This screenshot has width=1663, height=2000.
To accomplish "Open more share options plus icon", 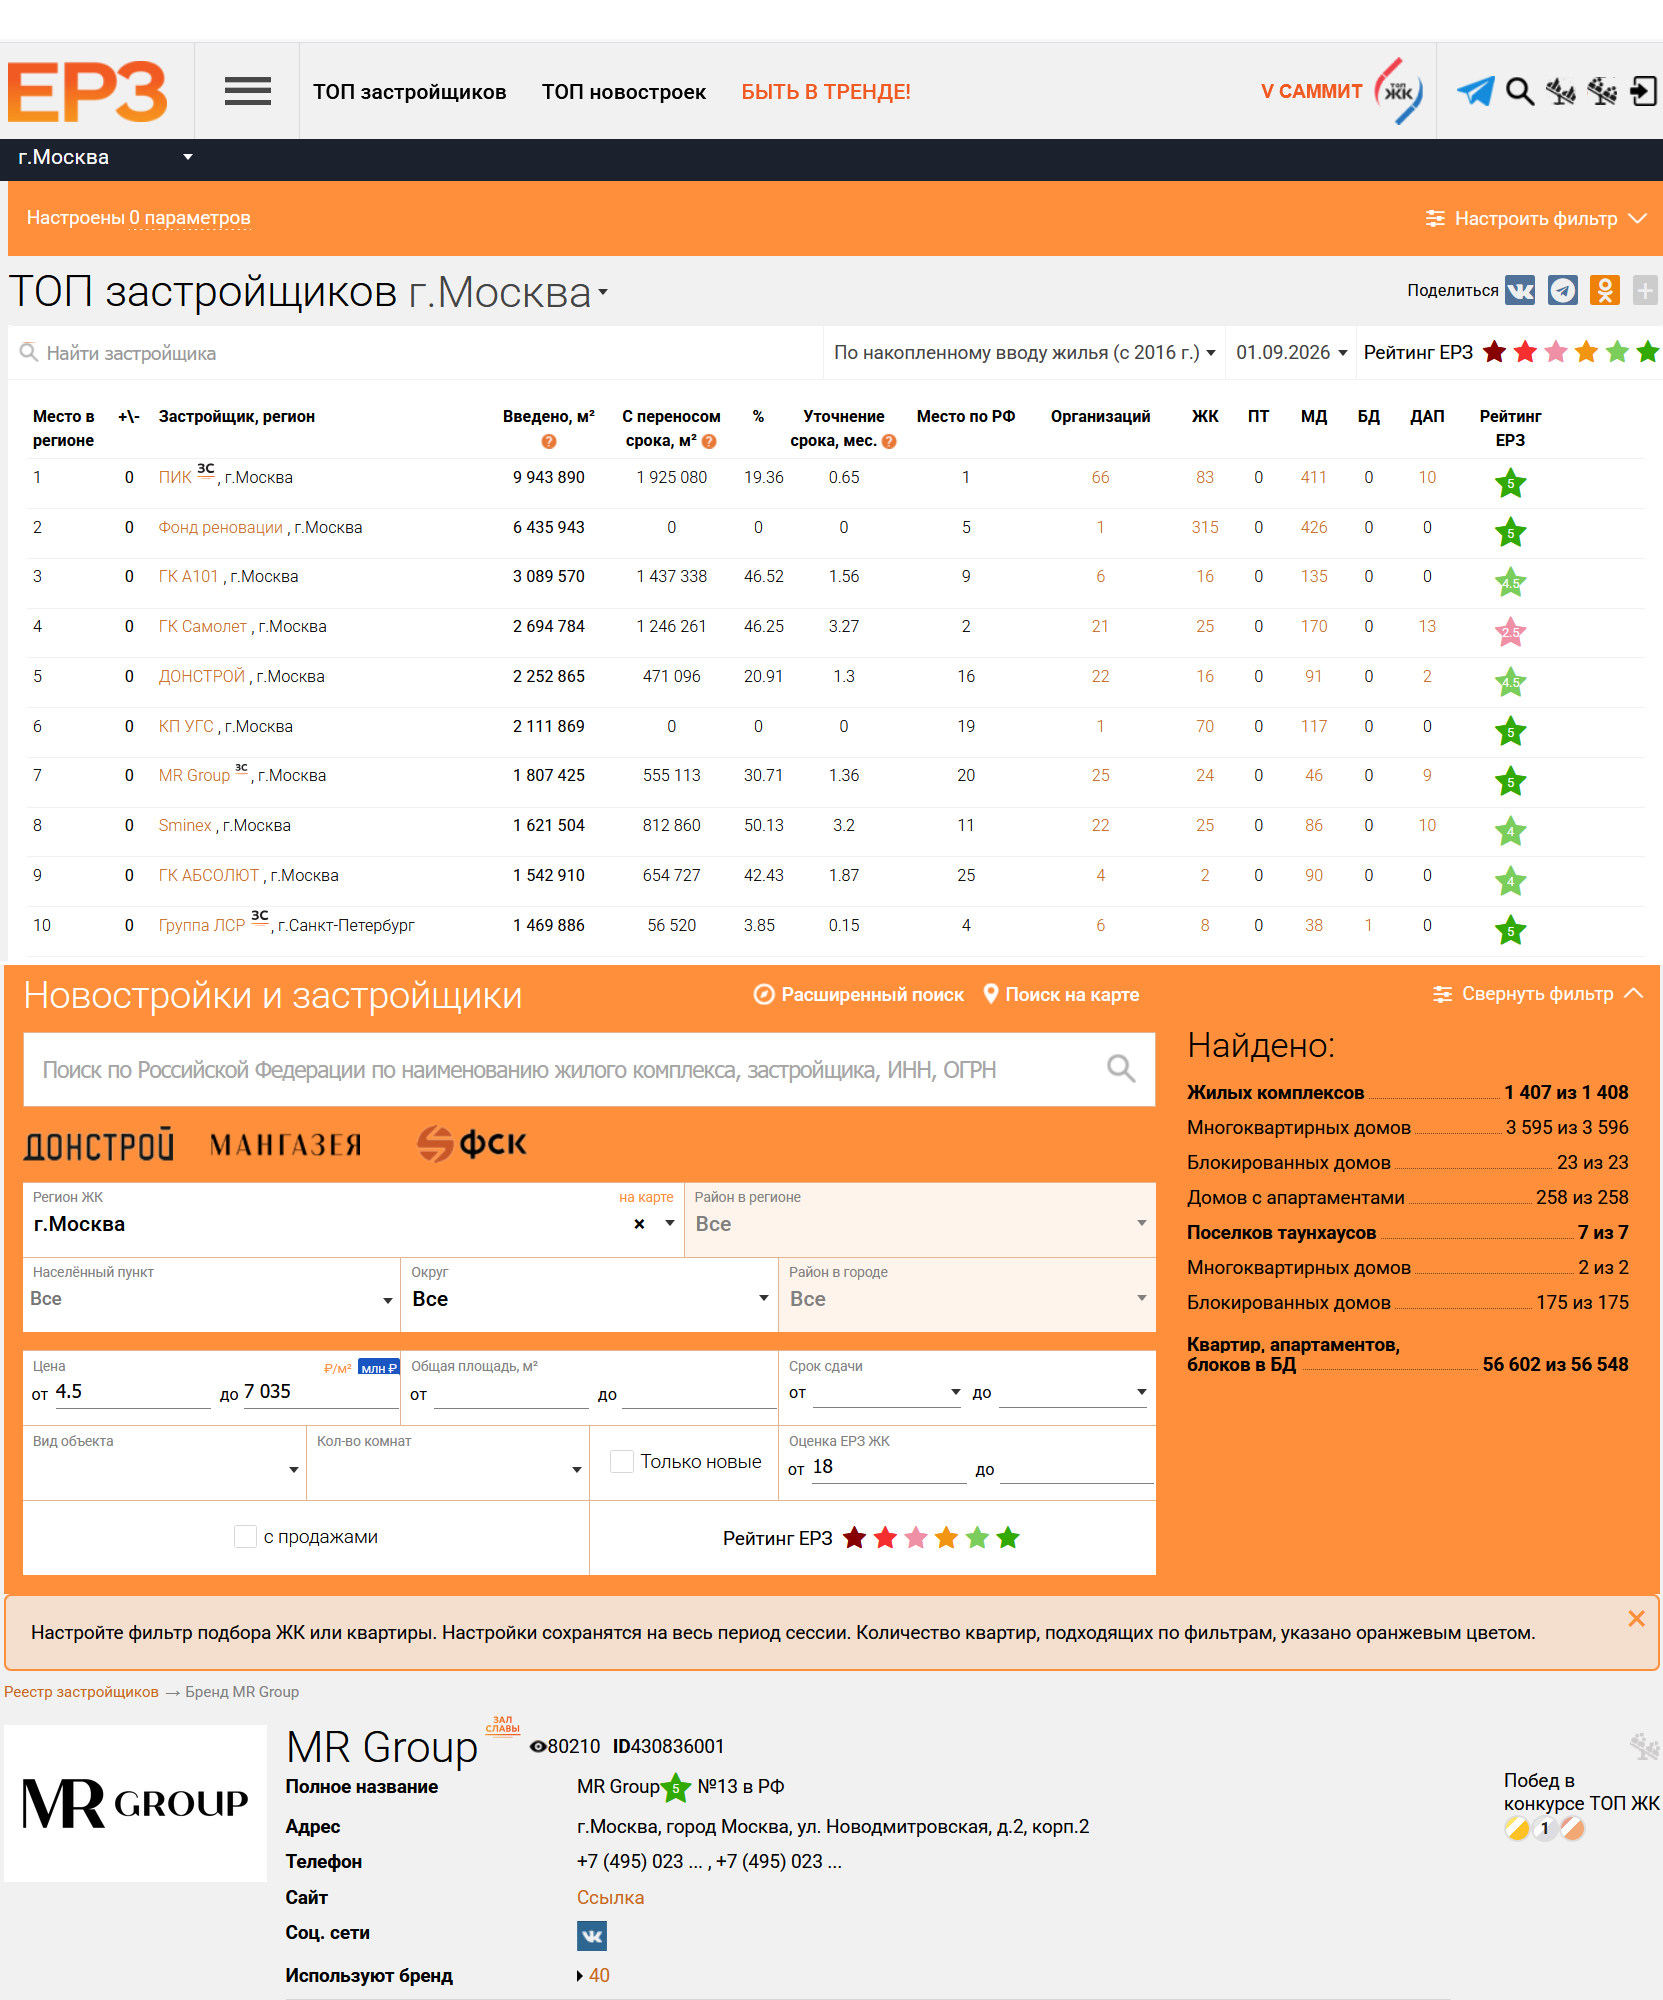I will tap(1645, 290).
